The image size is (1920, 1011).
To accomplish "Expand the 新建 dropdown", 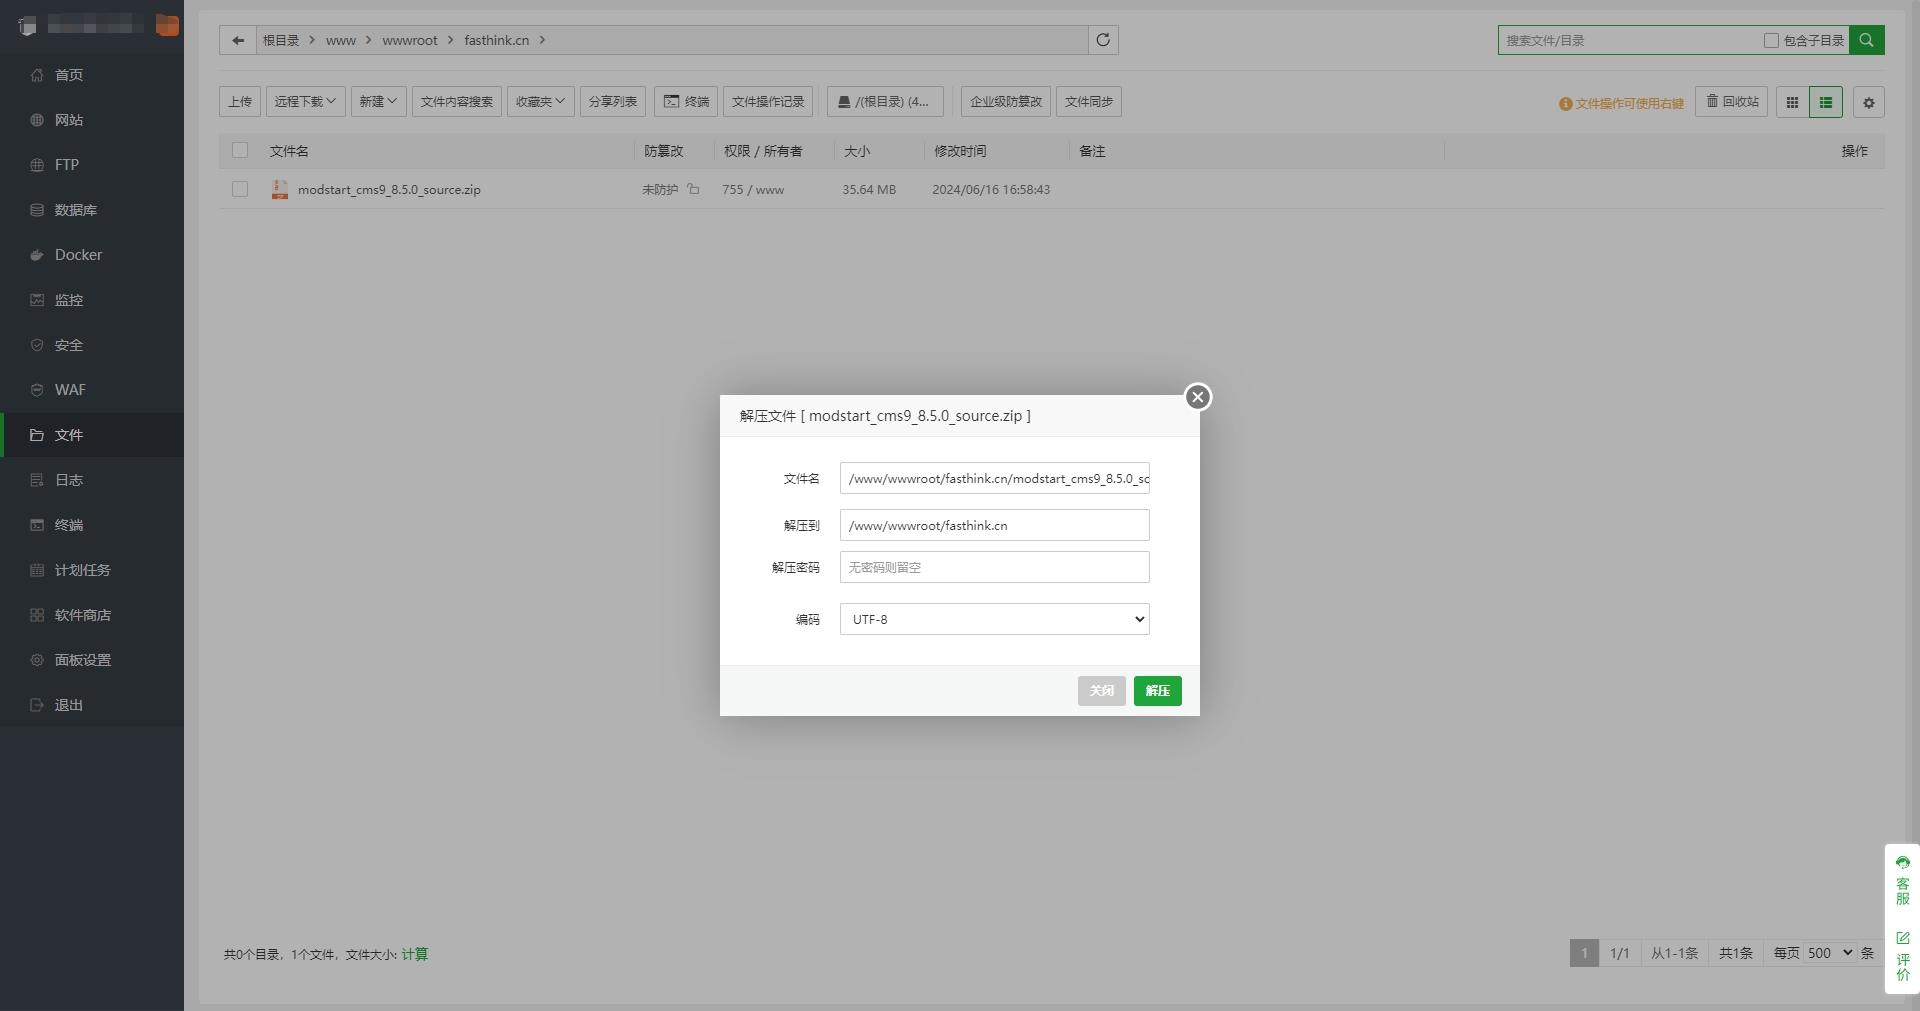I will (379, 102).
